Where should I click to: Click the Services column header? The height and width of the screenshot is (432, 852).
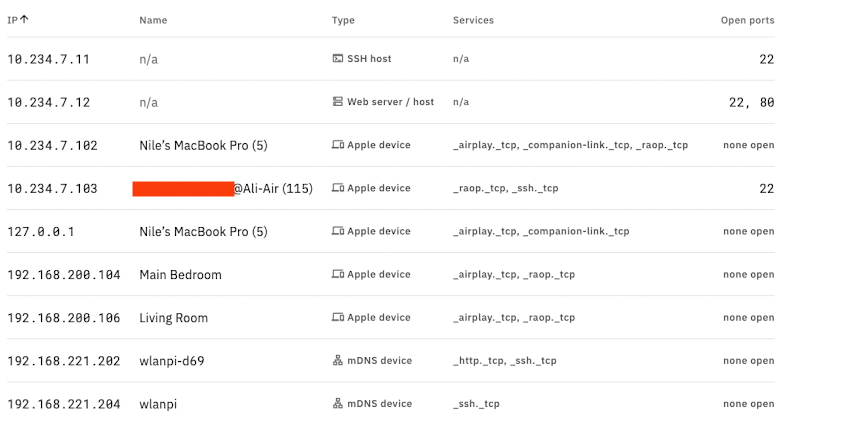click(x=473, y=20)
